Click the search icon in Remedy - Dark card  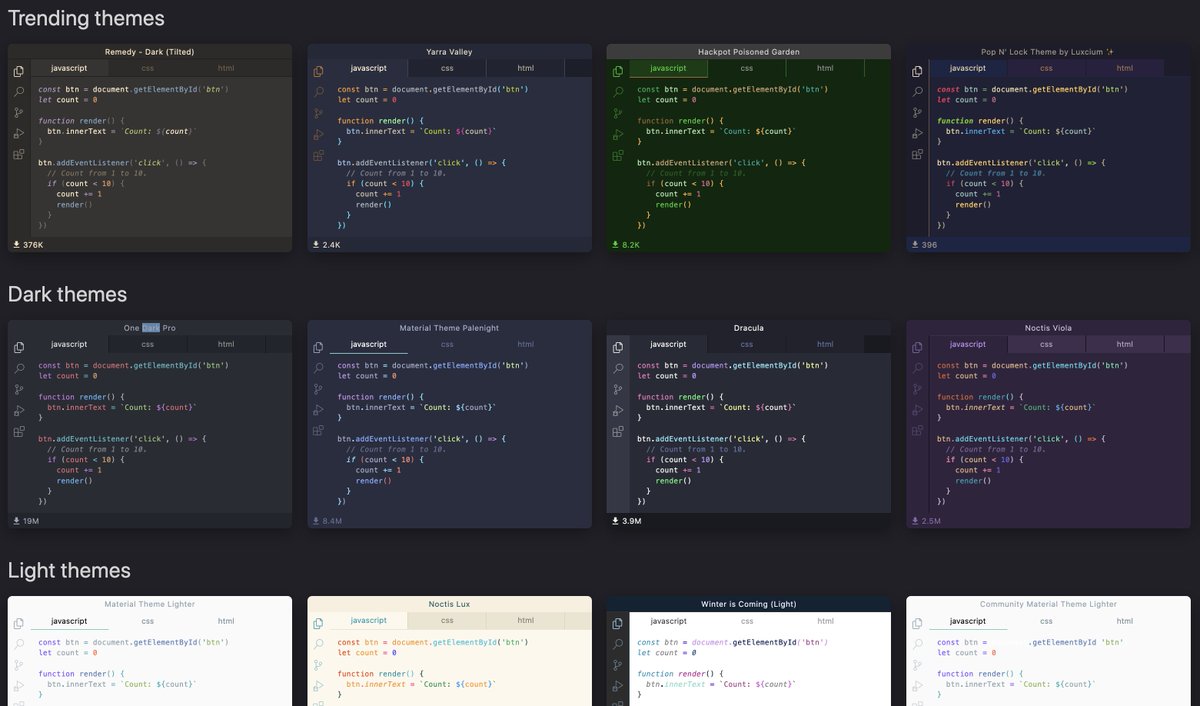click(x=19, y=92)
